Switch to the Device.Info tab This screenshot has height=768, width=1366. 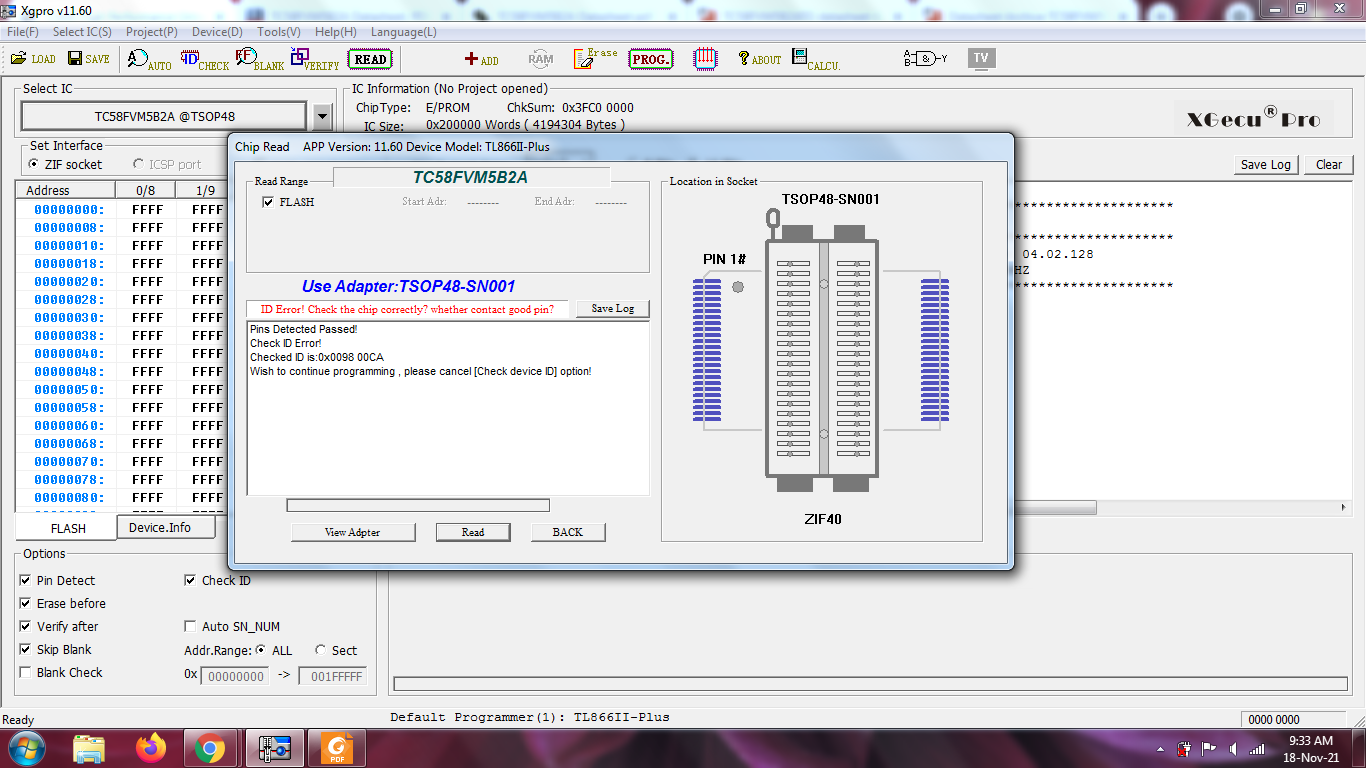(160, 528)
